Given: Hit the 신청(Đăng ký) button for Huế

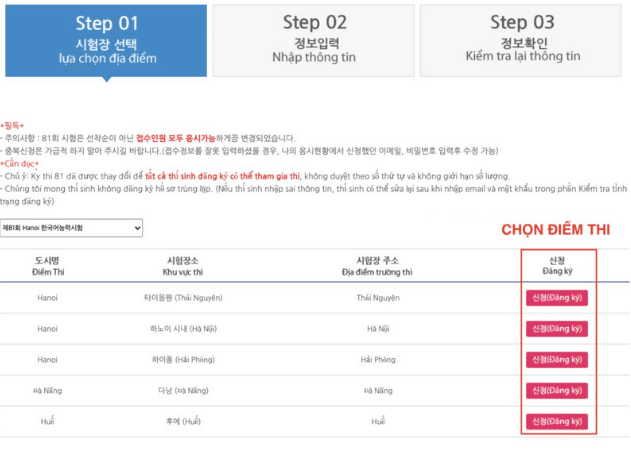Looking at the screenshot, I should point(557,422).
